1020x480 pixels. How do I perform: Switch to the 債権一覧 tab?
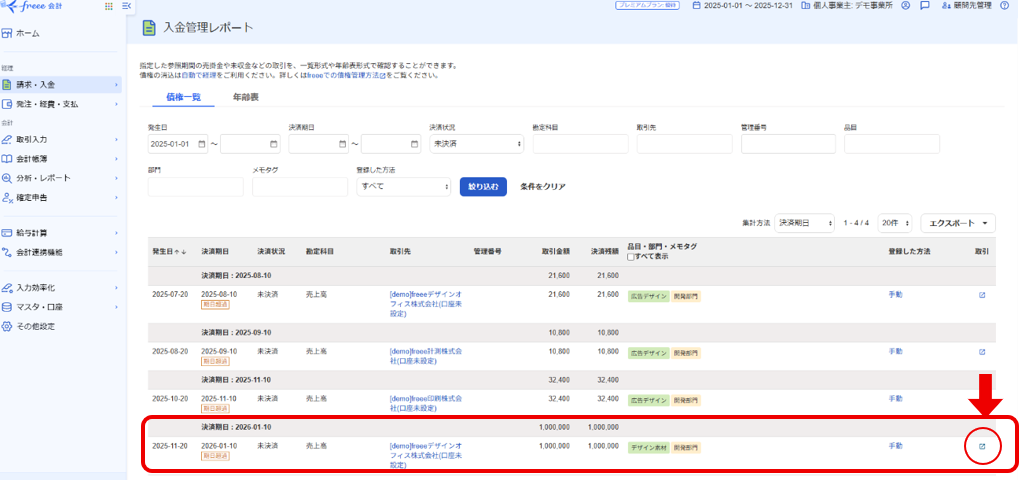point(183,97)
